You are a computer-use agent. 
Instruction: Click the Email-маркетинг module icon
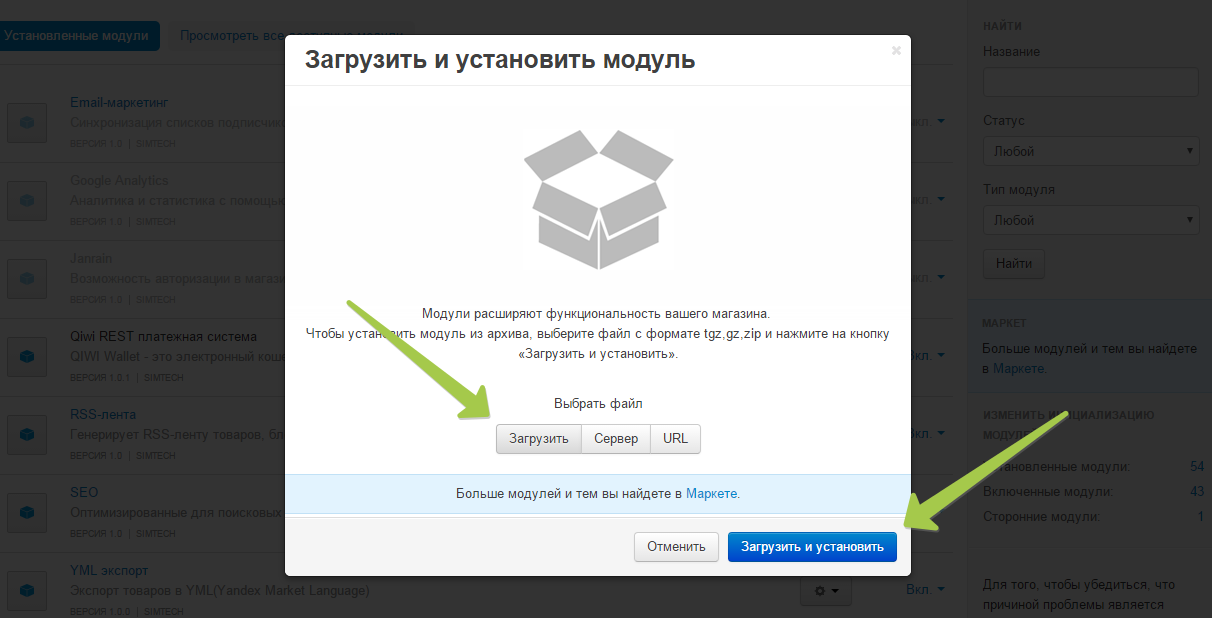pos(27,122)
